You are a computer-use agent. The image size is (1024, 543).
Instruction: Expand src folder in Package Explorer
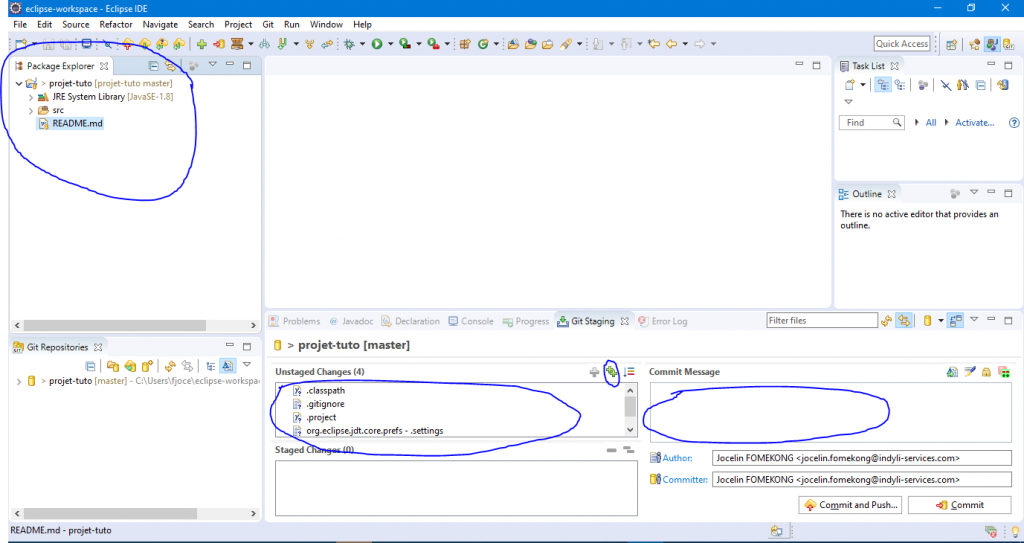(31, 110)
